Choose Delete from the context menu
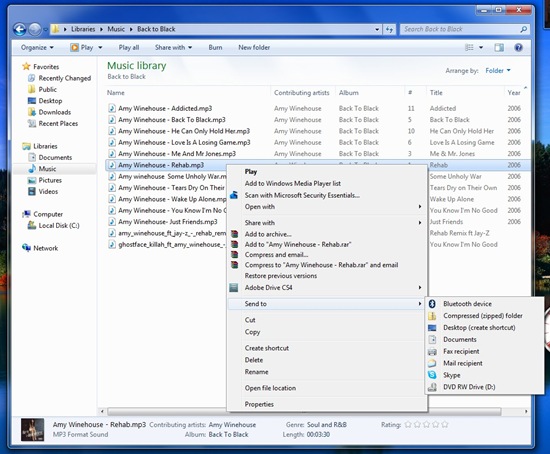550x454 pixels. (x=254, y=360)
